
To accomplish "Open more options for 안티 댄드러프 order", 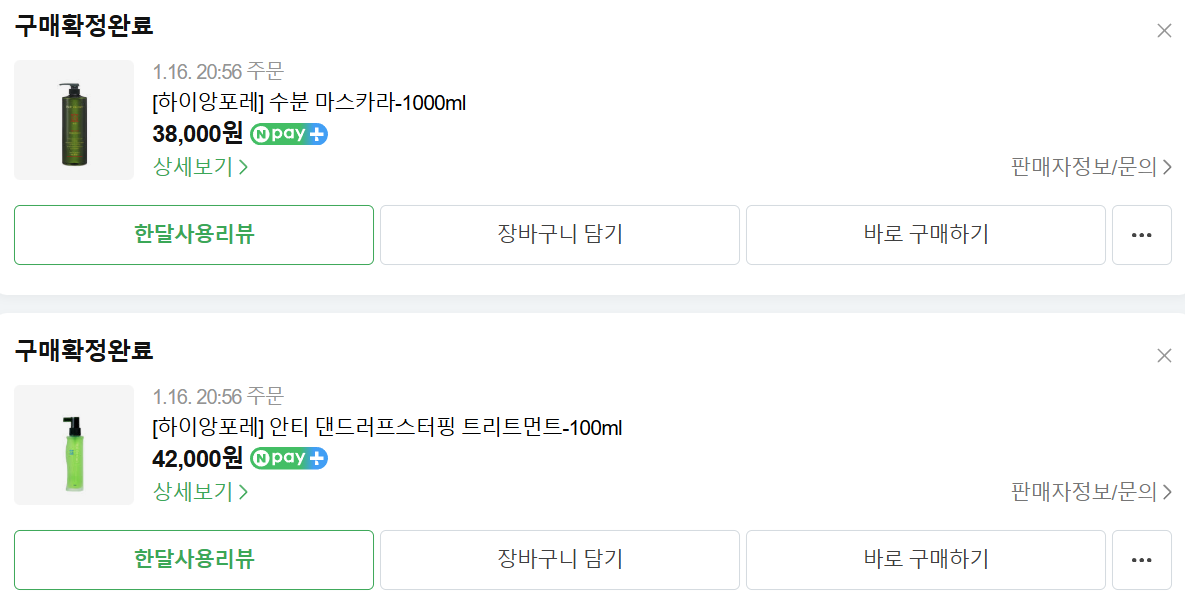I will pyautogui.click(x=1141, y=560).
